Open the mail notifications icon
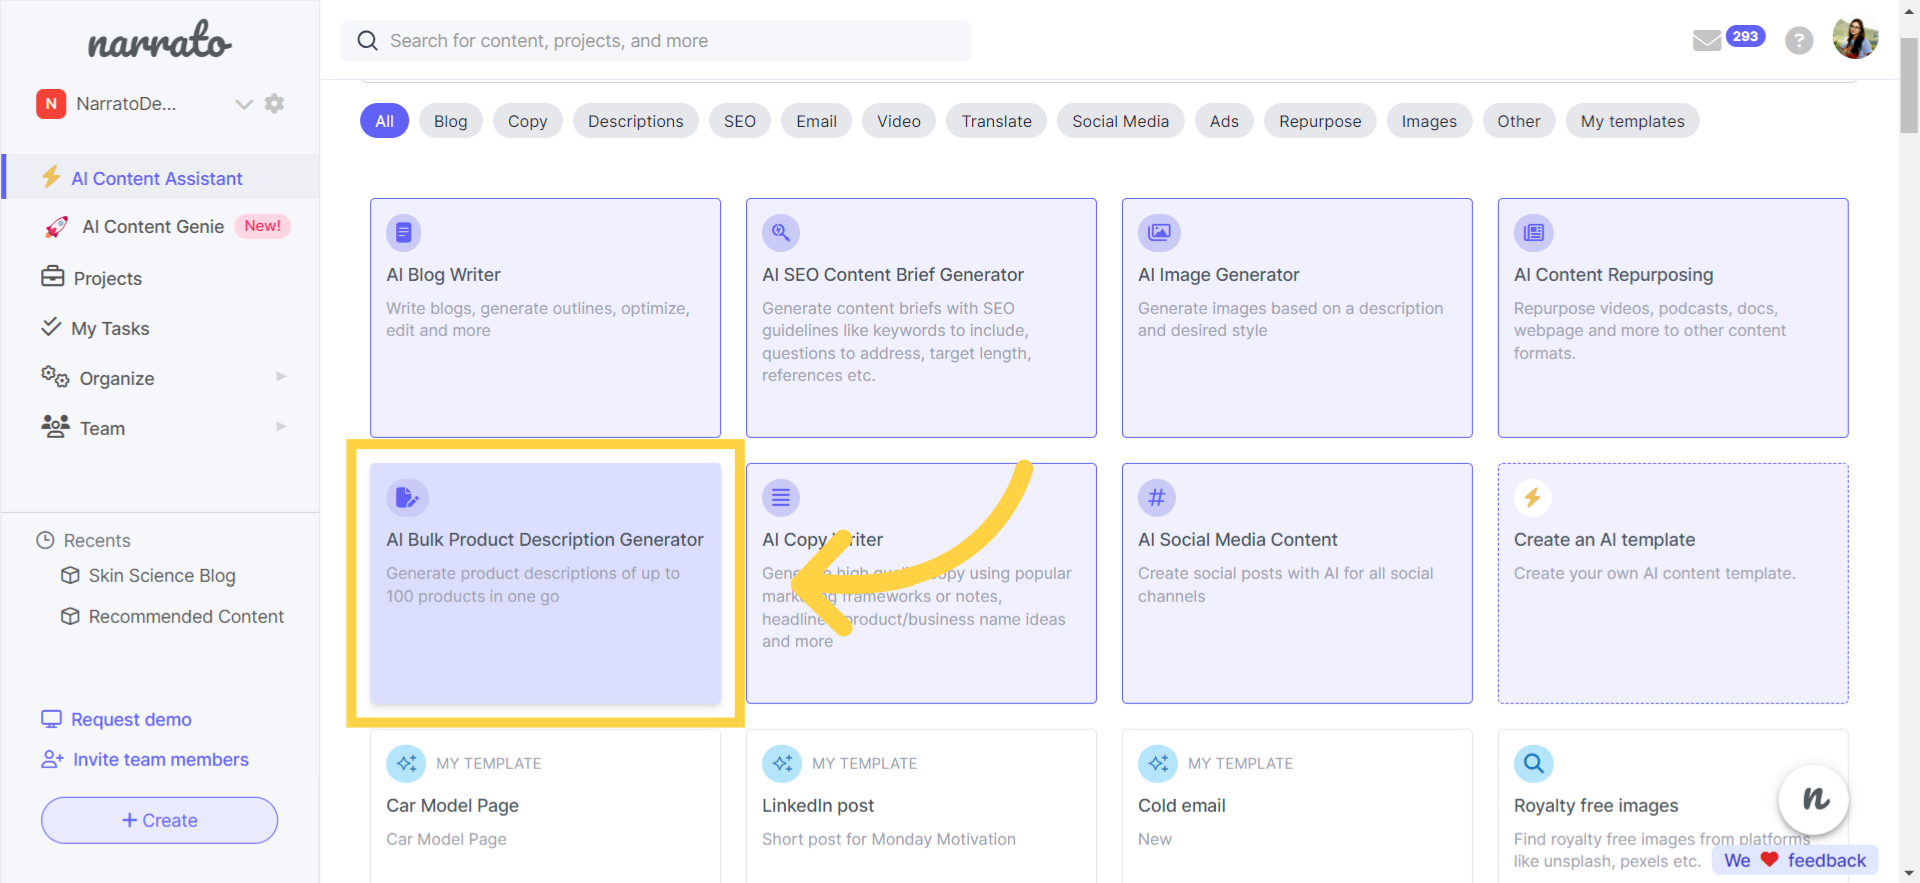This screenshot has height=883, width=1920. pyautogui.click(x=1706, y=40)
